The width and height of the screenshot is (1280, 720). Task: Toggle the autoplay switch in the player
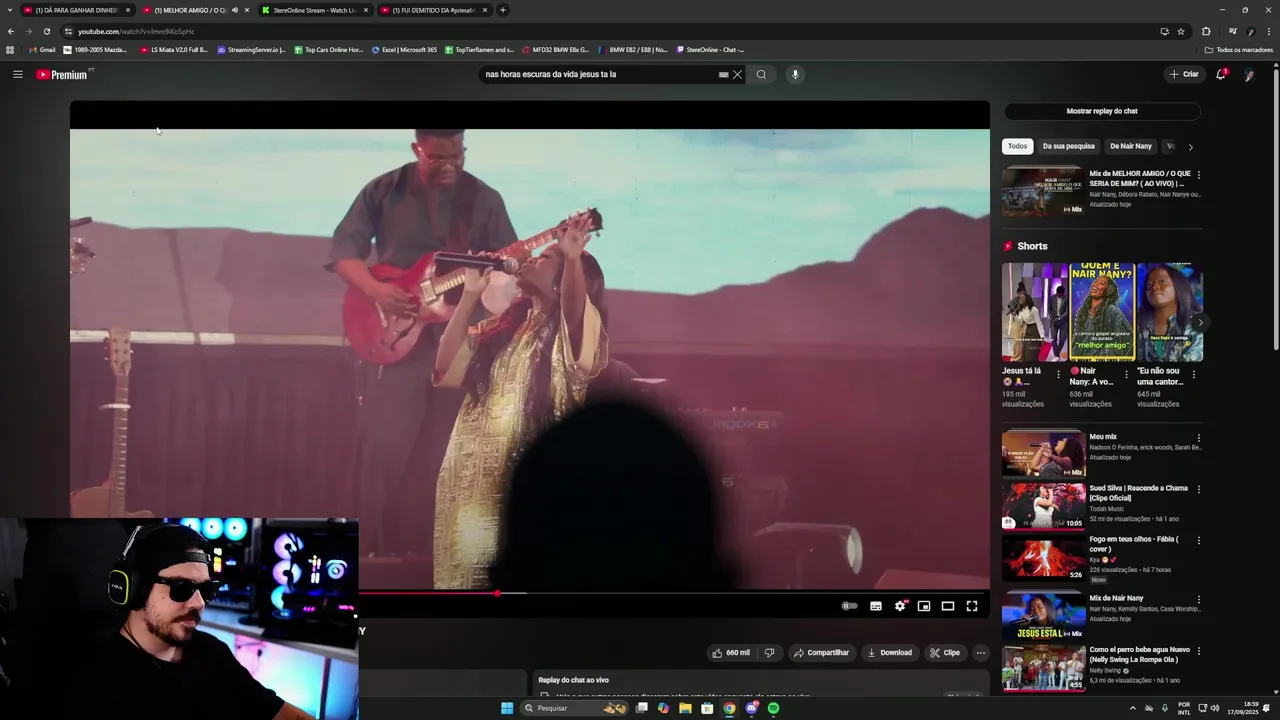pyautogui.click(x=849, y=606)
